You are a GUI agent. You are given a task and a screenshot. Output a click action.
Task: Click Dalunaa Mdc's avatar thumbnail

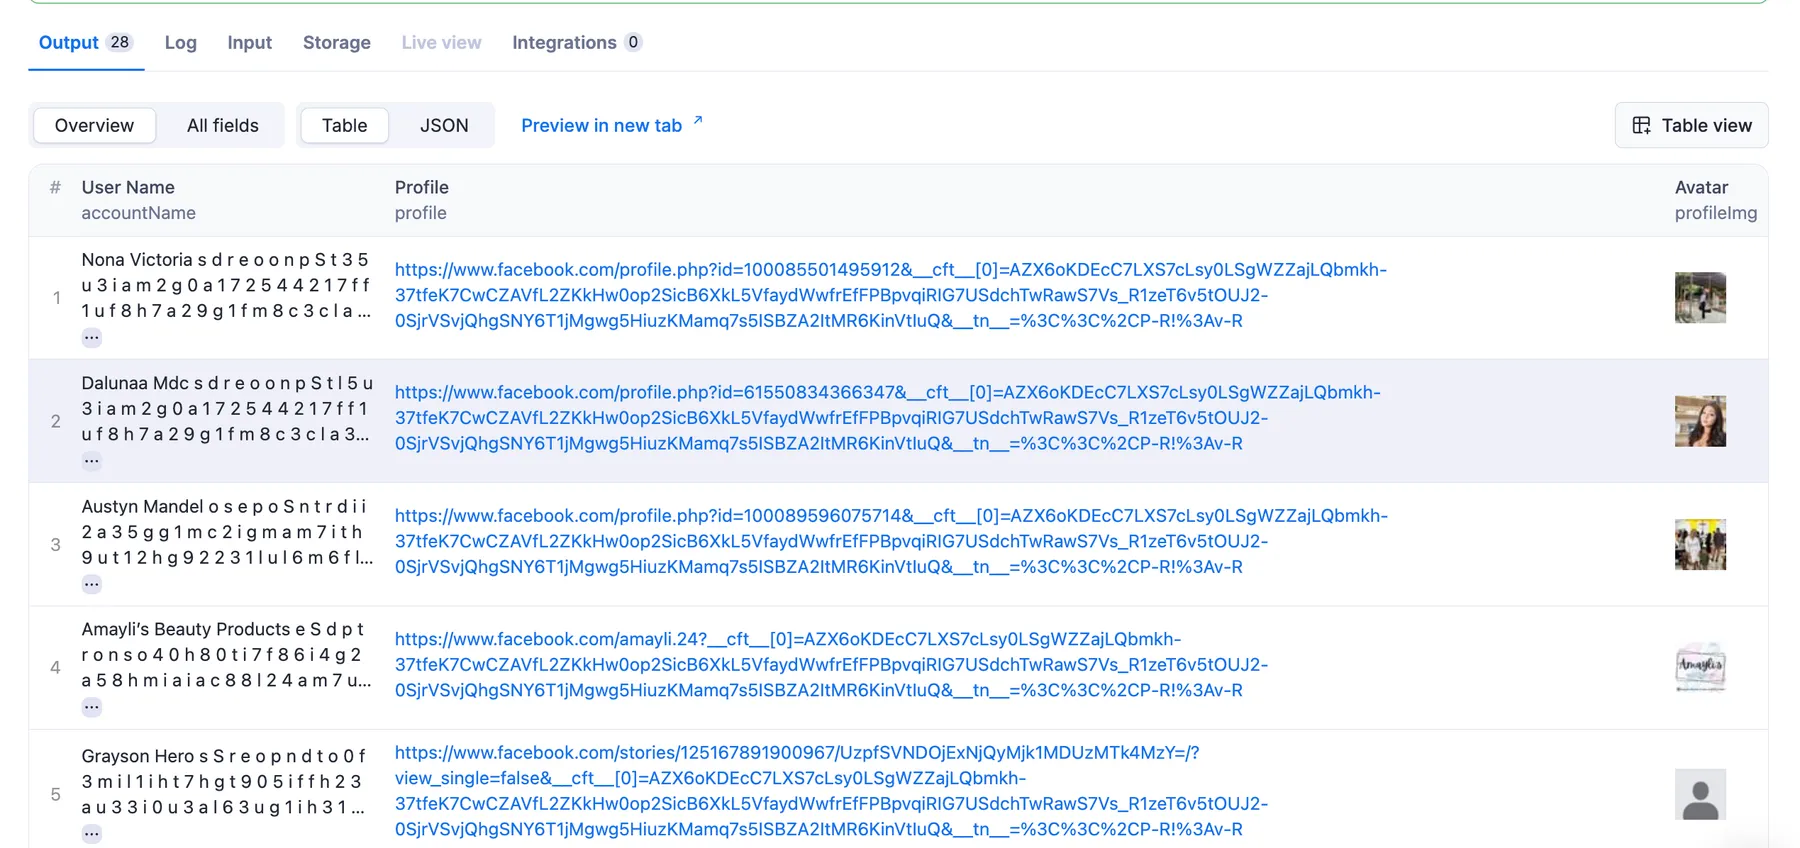pos(1700,420)
